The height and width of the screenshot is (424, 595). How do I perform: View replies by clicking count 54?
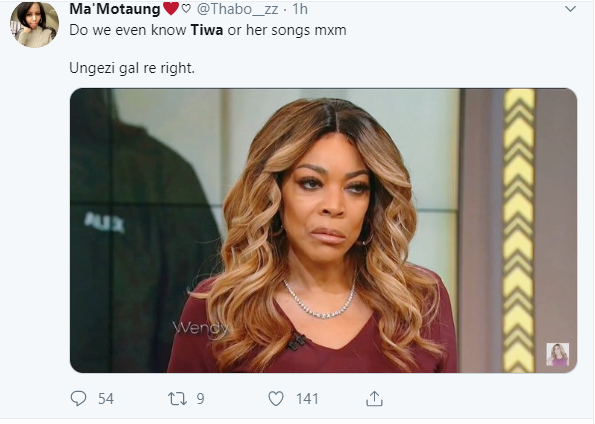pos(106,399)
